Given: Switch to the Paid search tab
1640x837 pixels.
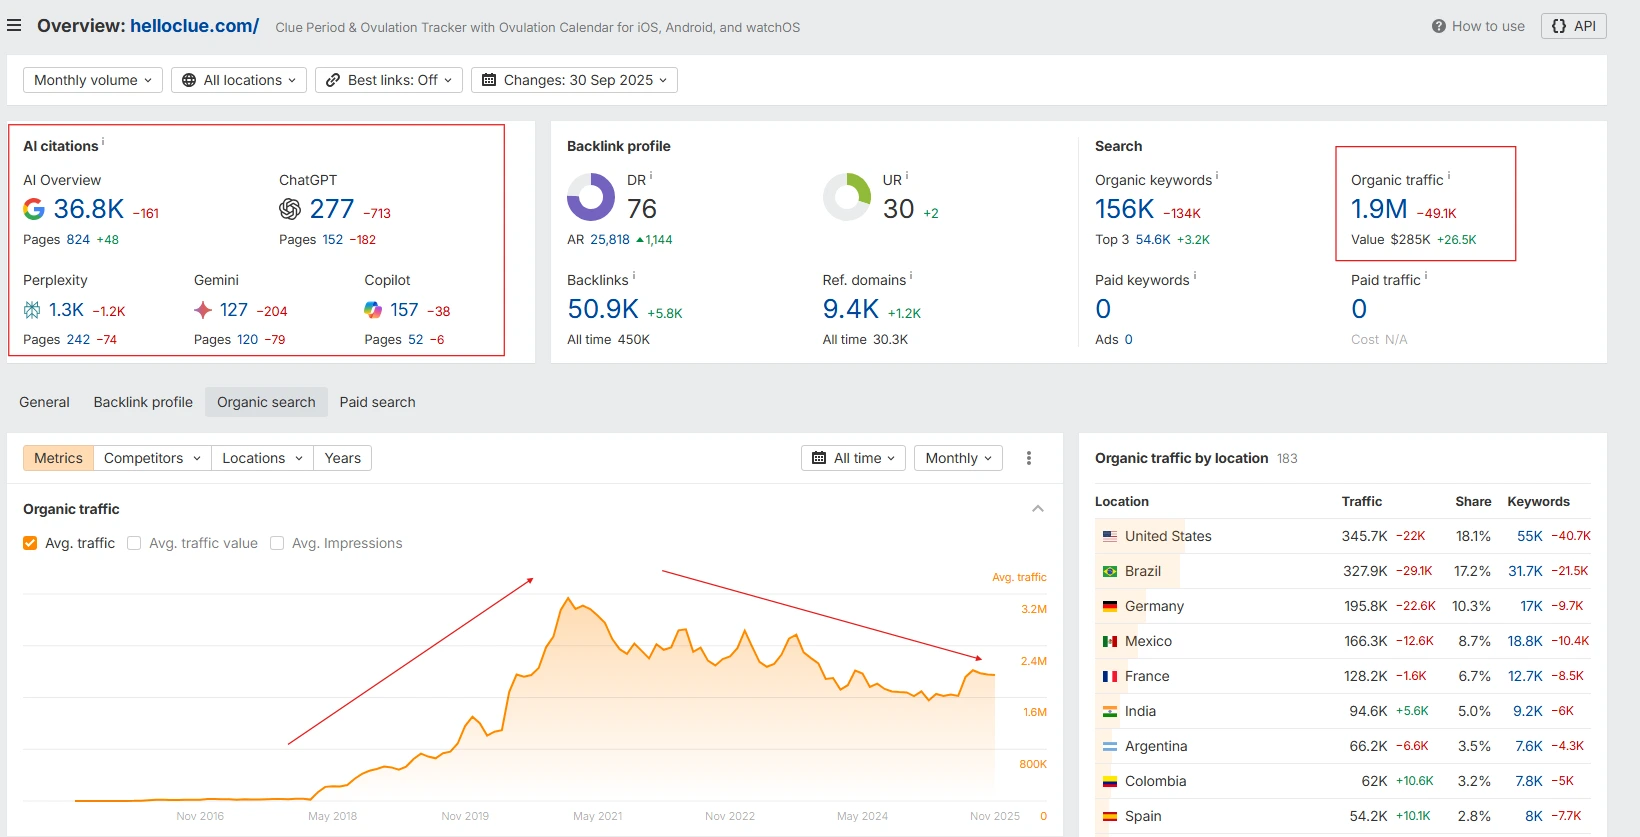Looking at the screenshot, I should 377,402.
